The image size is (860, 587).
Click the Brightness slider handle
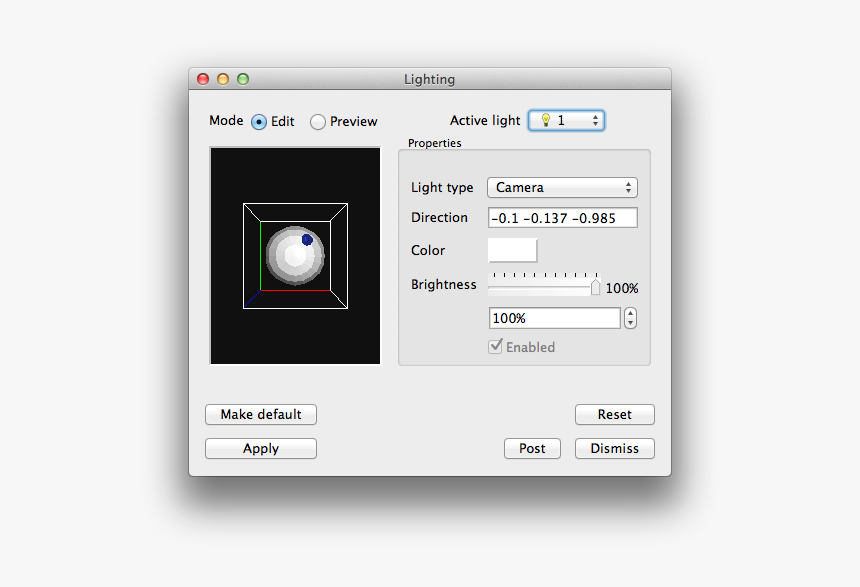[596, 287]
